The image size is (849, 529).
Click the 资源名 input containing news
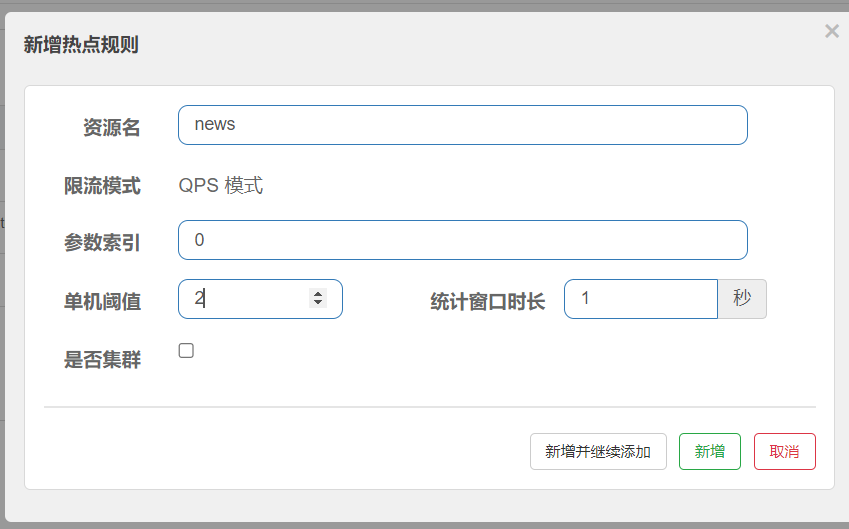click(x=462, y=125)
